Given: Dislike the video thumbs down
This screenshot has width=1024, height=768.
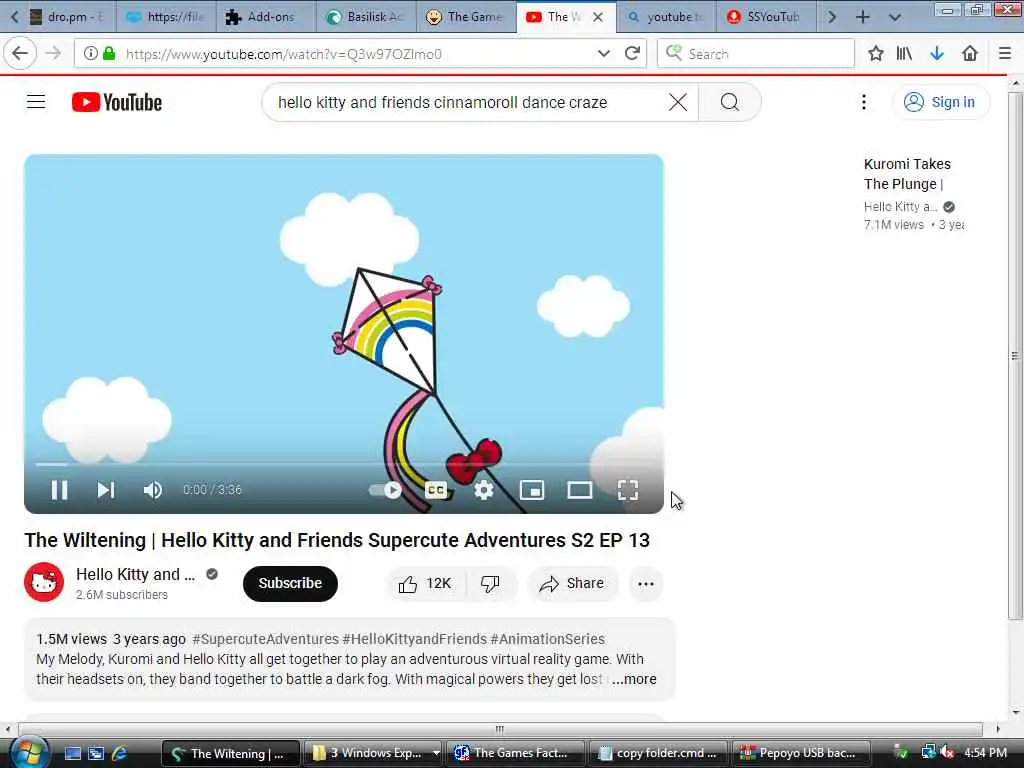Looking at the screenshot, I should pos(490,583).
